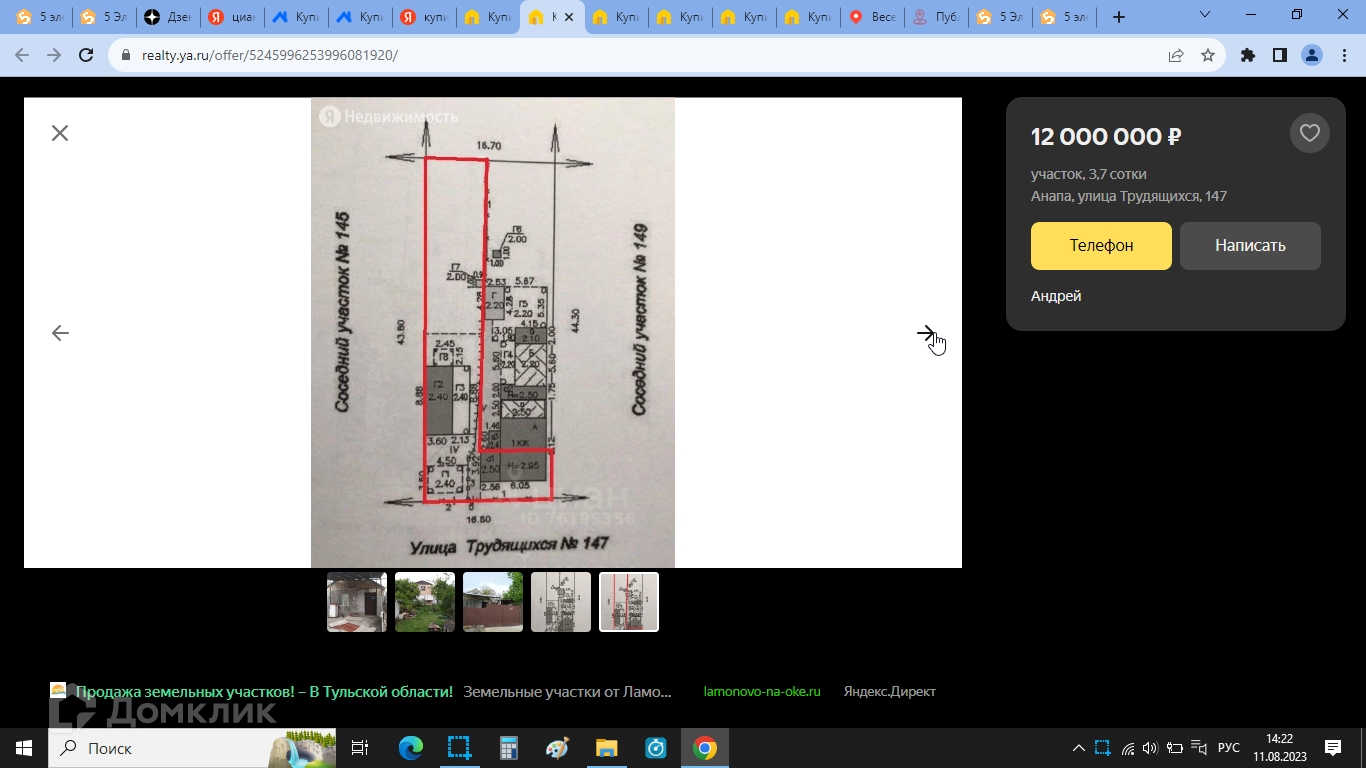Click the text участок, 3,7 сотки
This screenshot has width=1366, height=768.
pos(1089,174)
